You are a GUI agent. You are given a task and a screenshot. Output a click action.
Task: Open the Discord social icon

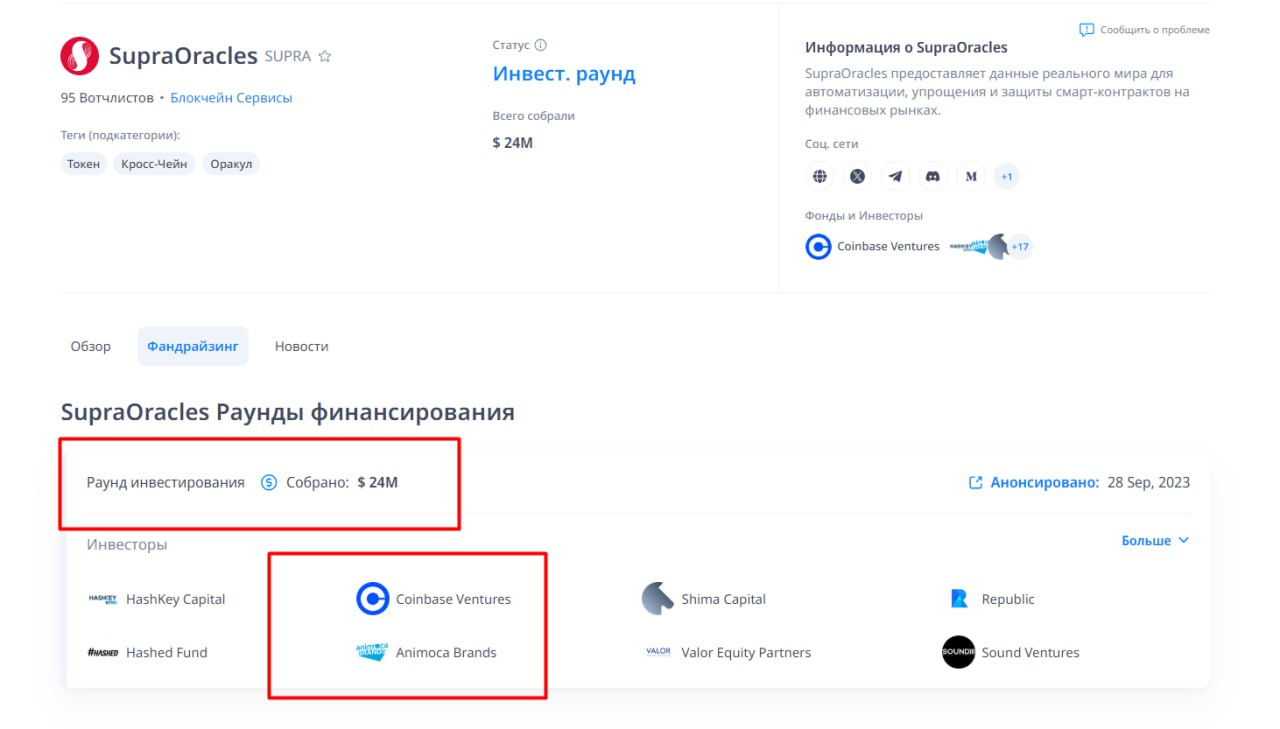click(933, 177)
